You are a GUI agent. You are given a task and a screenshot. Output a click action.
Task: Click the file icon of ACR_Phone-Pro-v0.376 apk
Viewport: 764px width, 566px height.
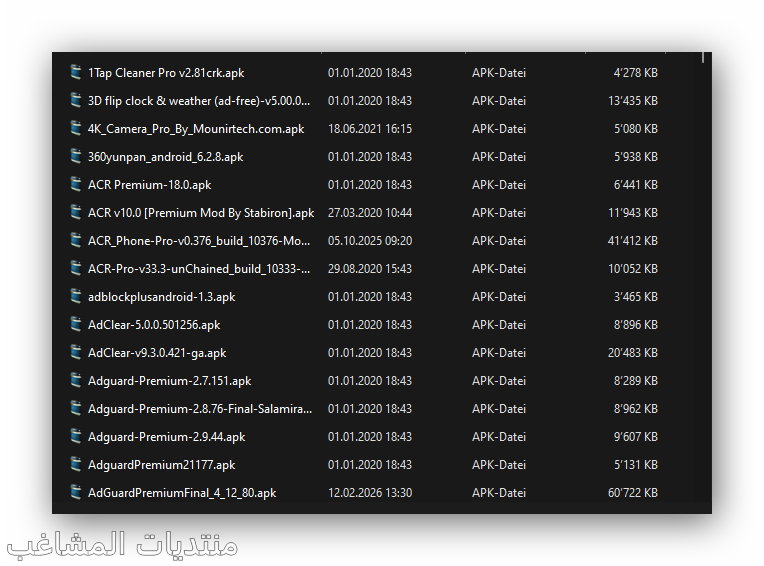[76, 240]
